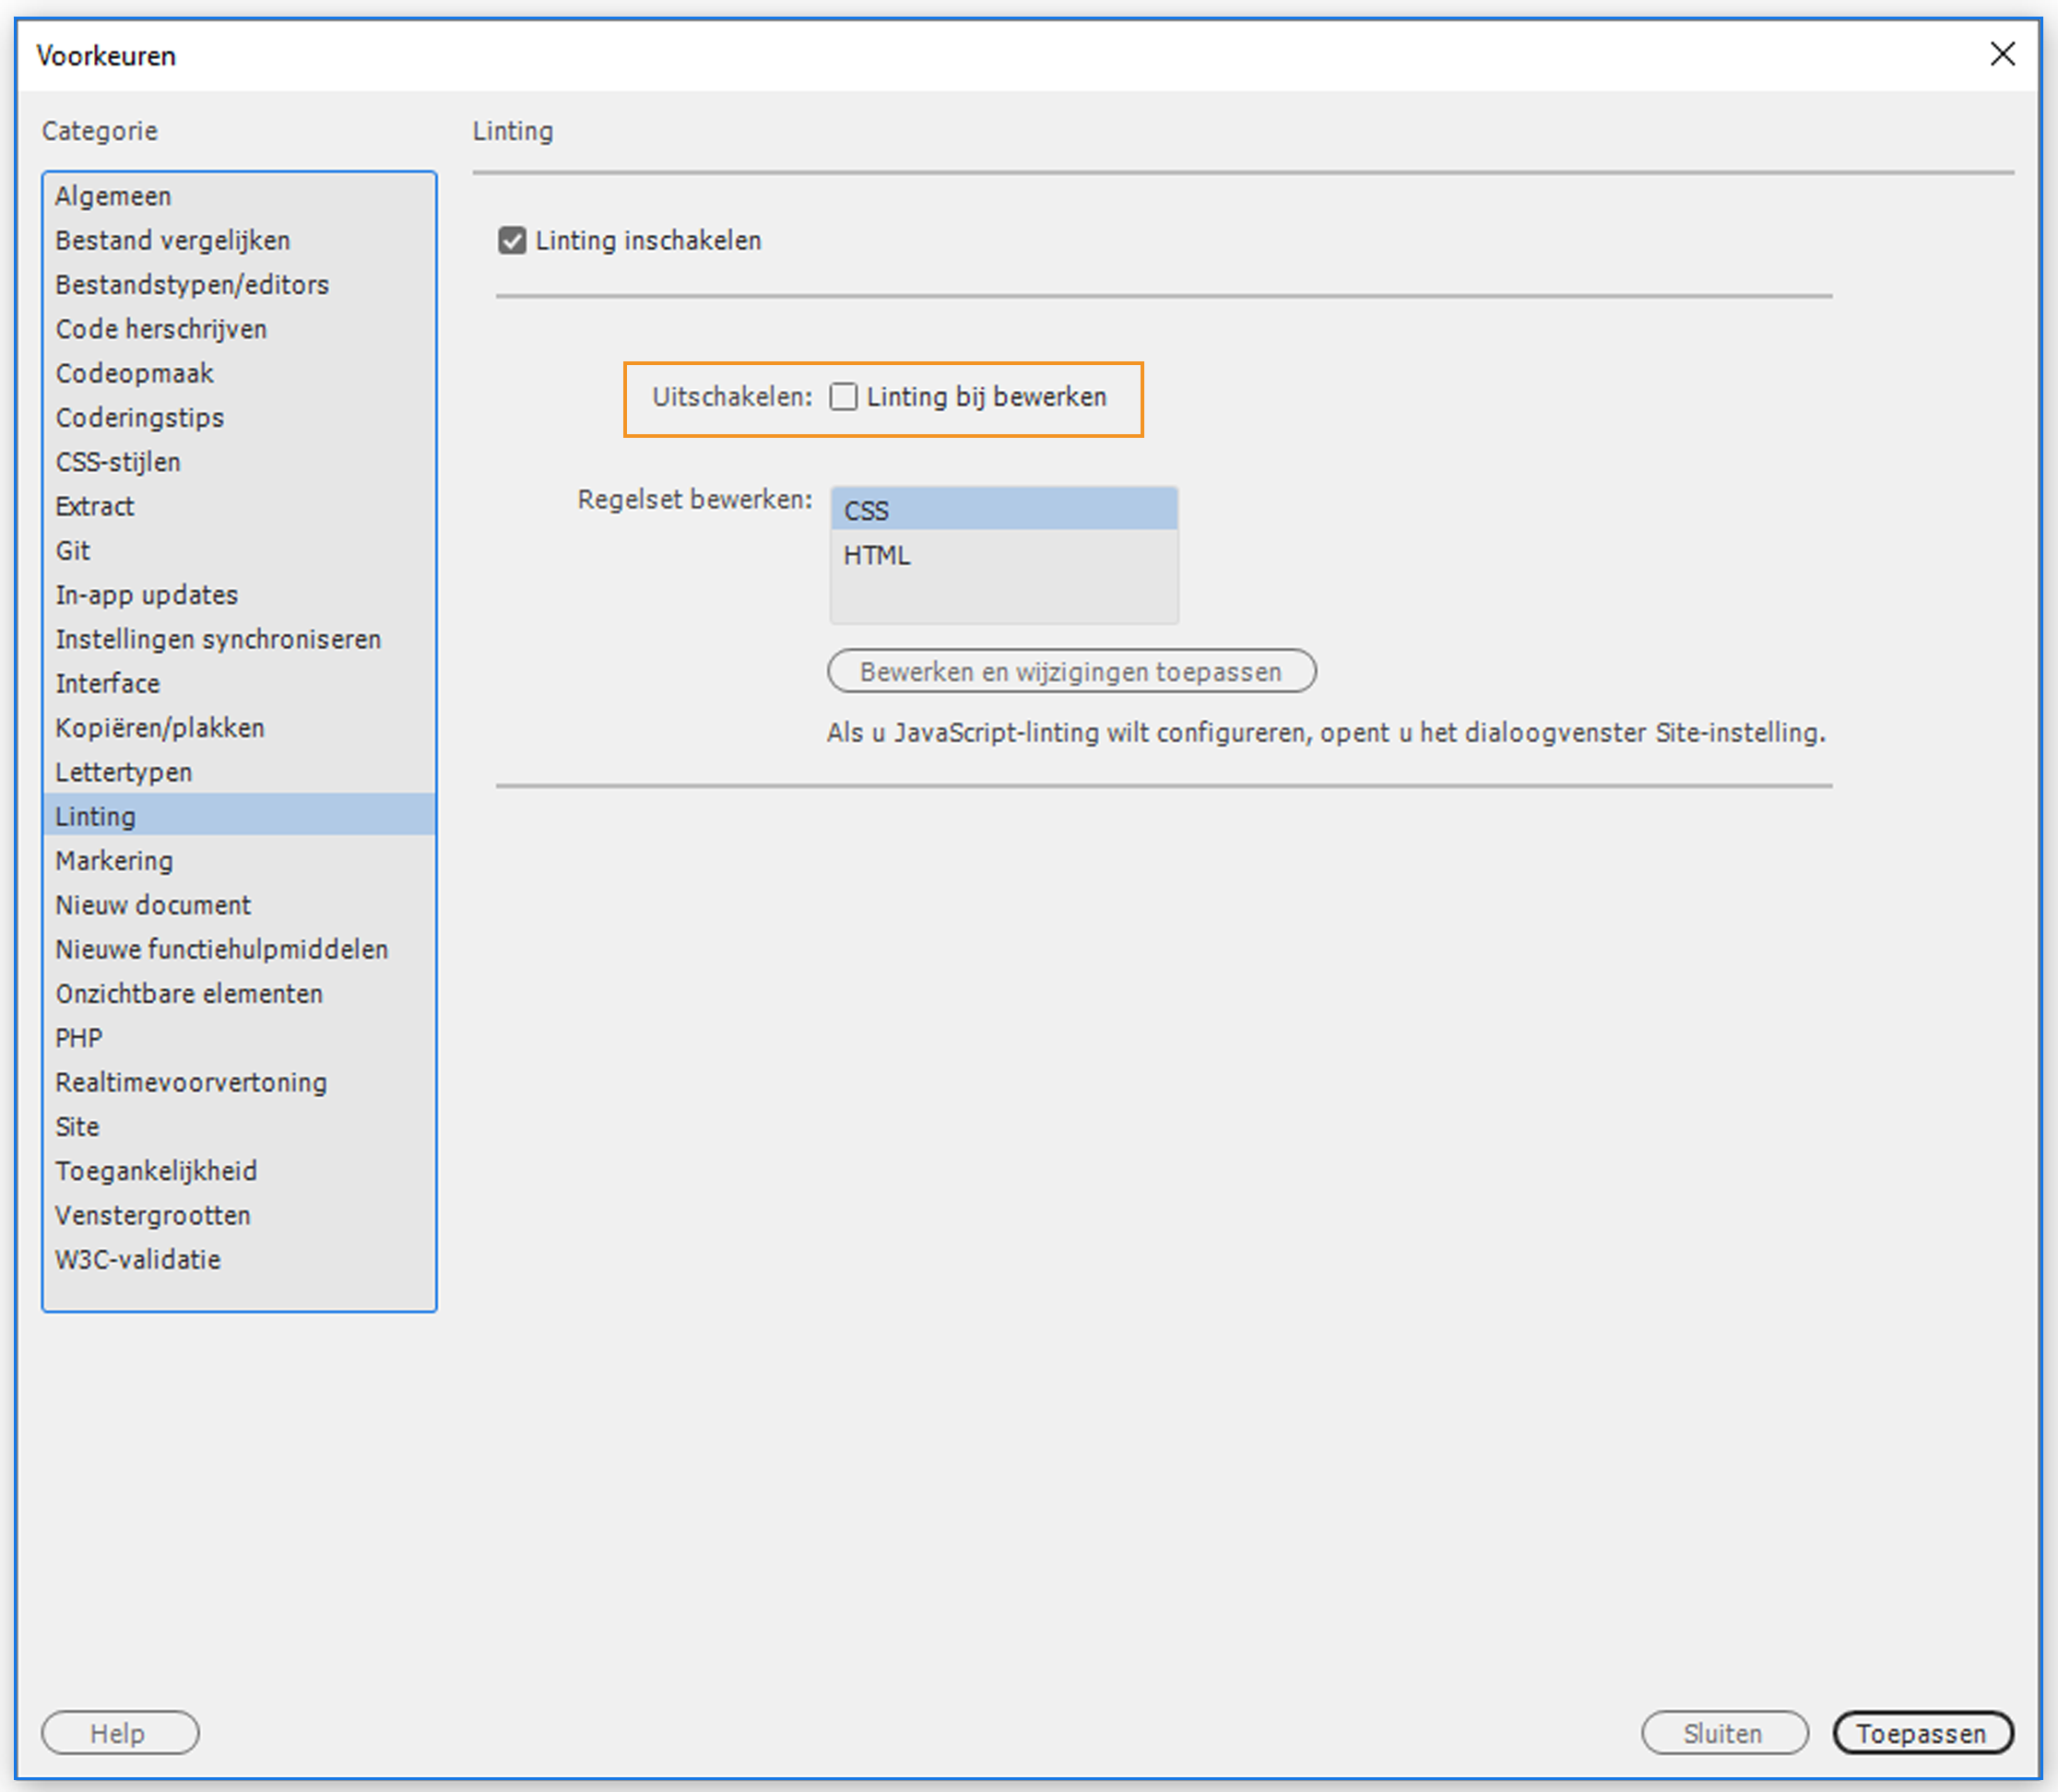This screenshot has height=1792, width=2058.
Task: Switch to the Realtimevoorvertoning category
Action: (x=191, y=1082)
